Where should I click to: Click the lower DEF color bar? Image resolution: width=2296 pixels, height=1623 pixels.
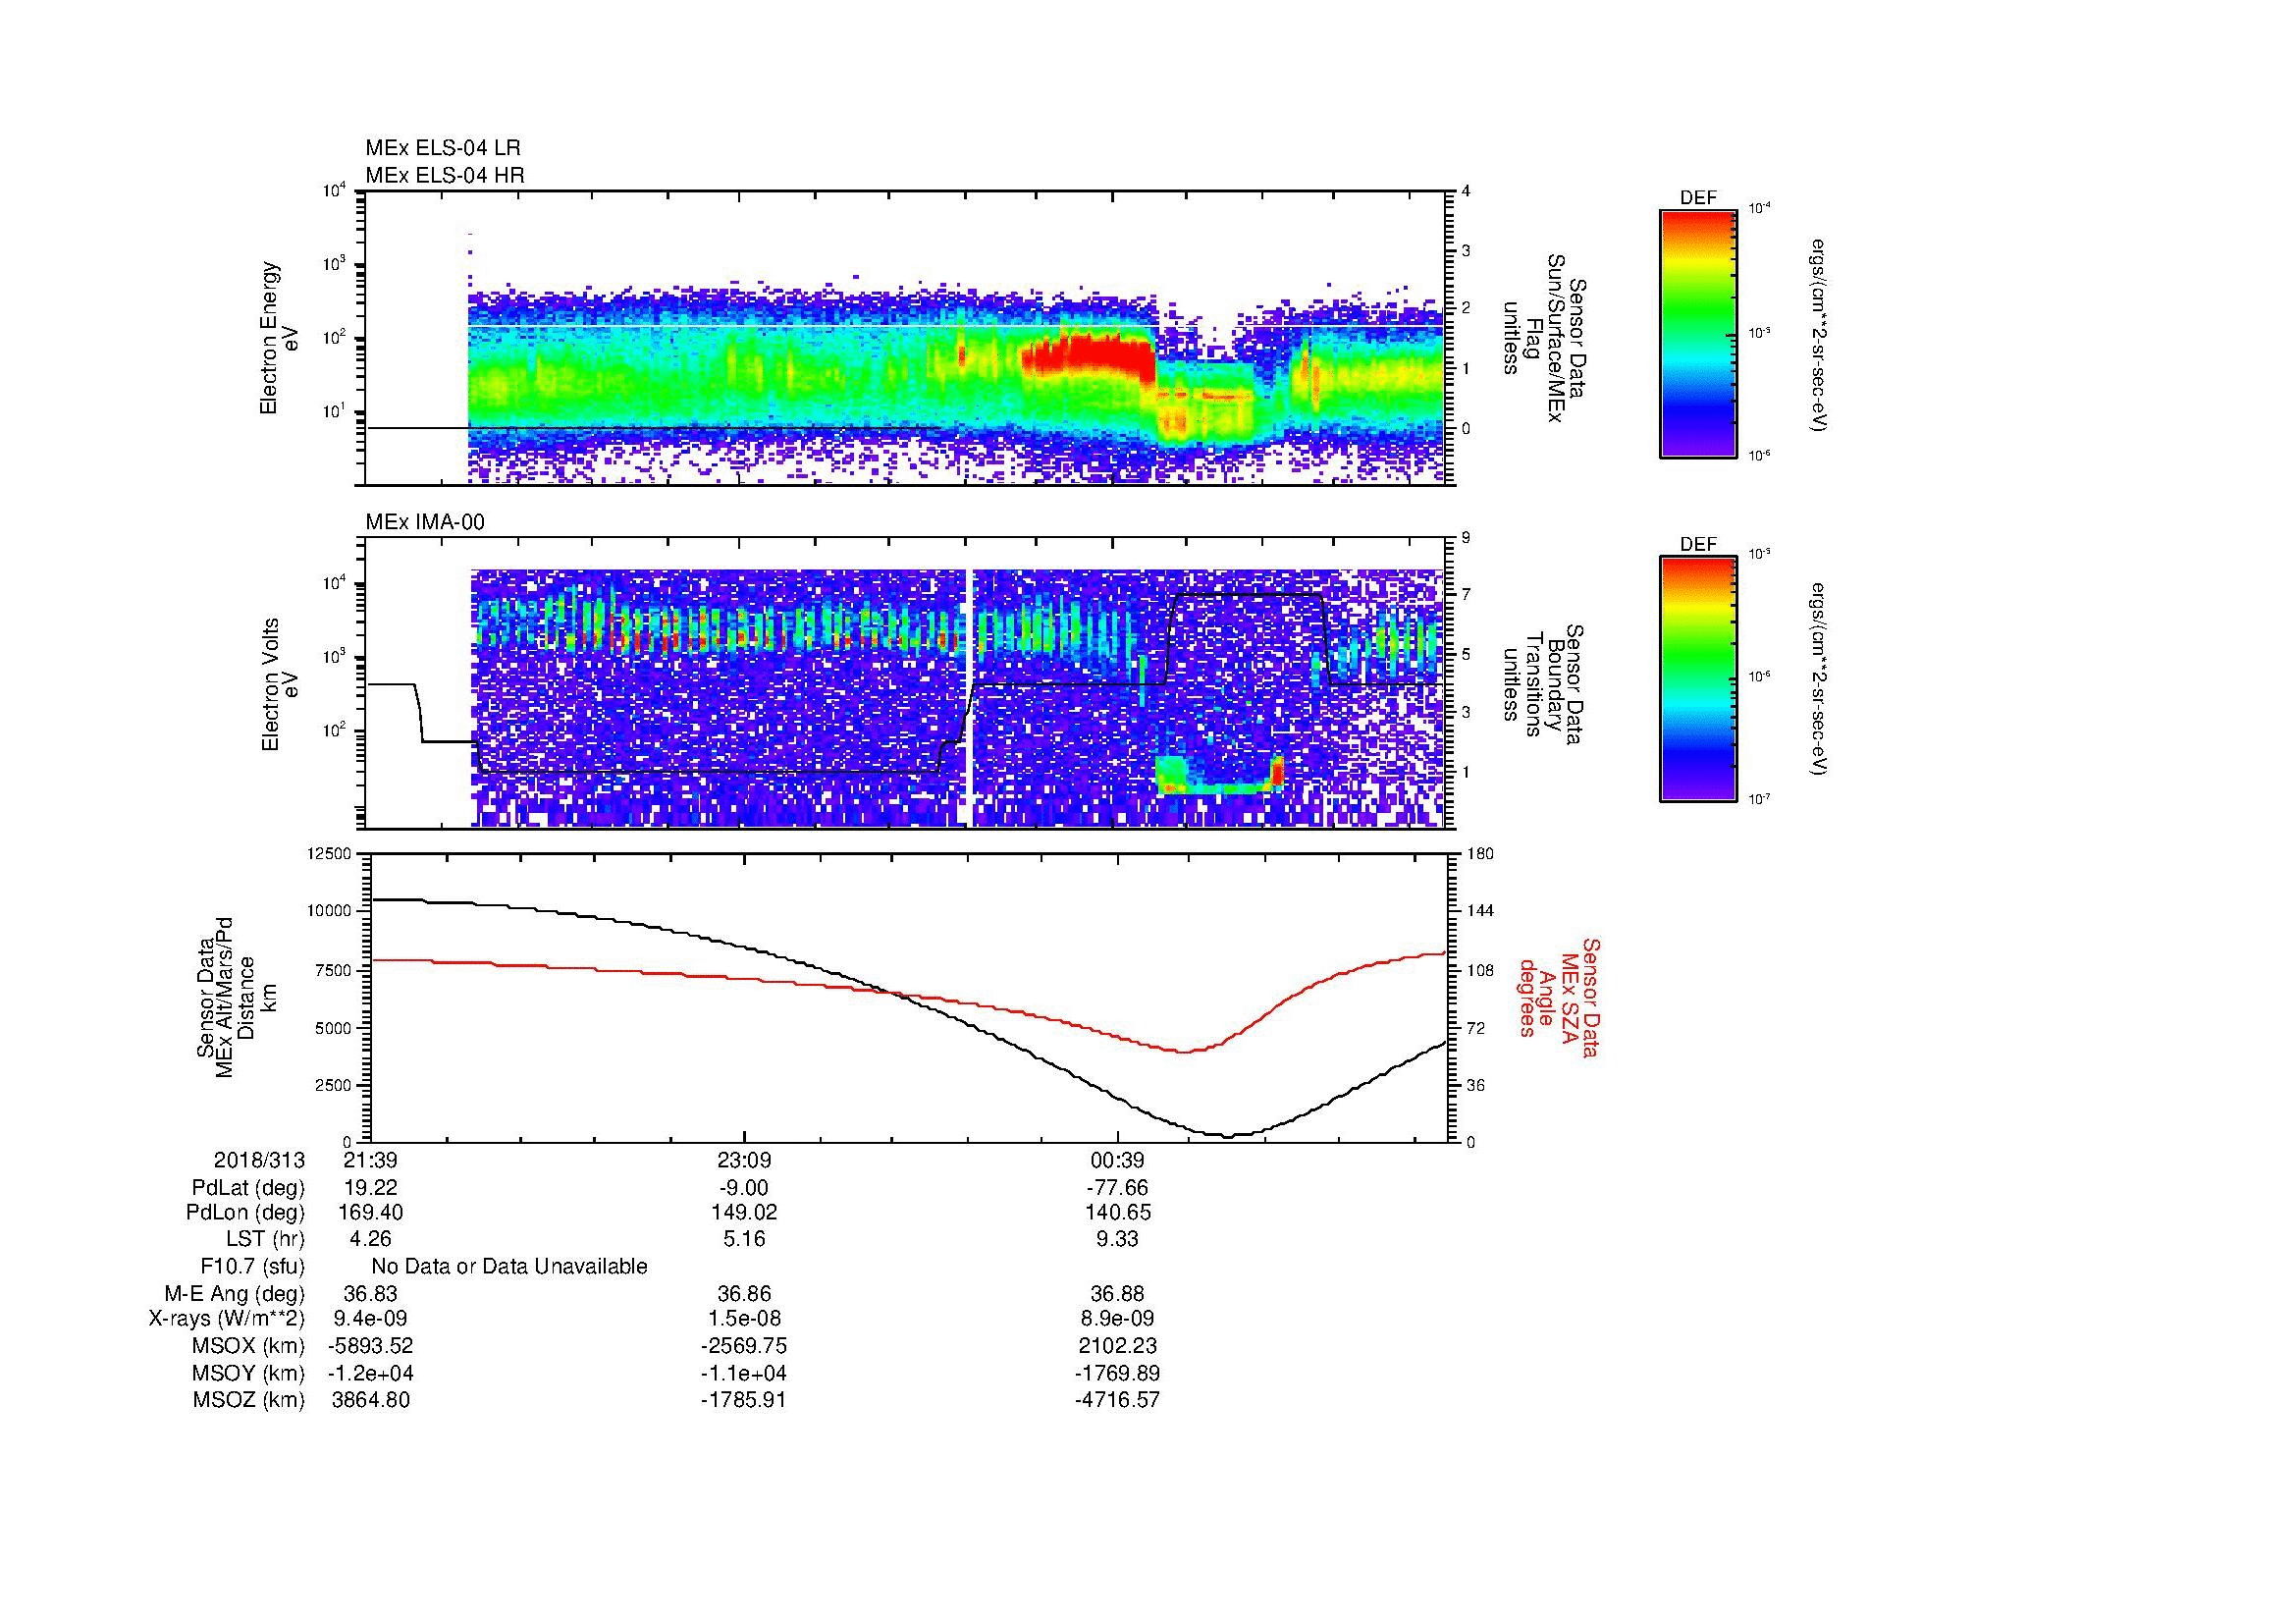[1697, 680]
